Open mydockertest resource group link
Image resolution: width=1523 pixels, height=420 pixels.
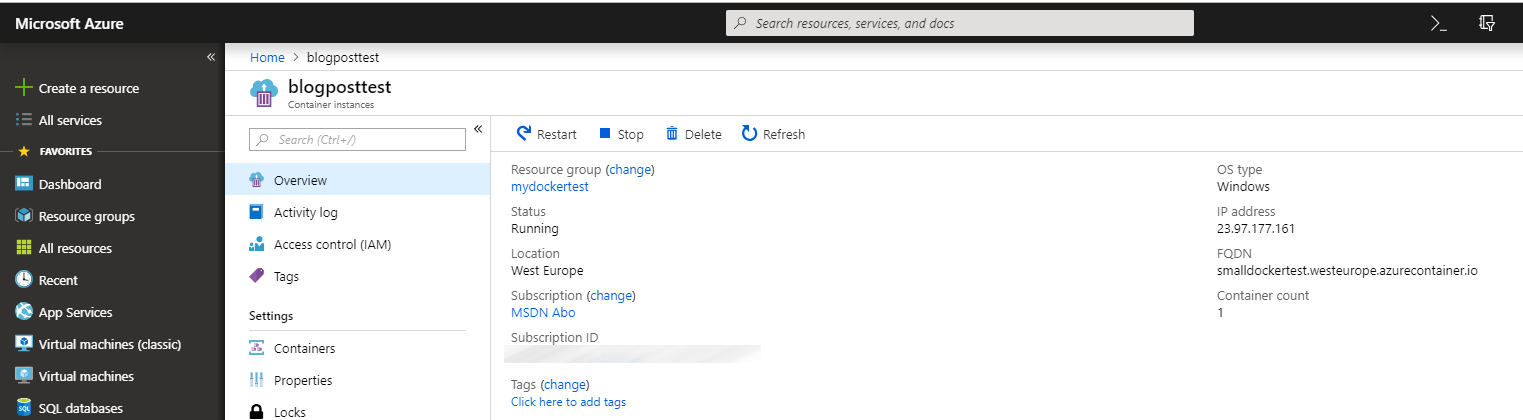pos(550,186)
